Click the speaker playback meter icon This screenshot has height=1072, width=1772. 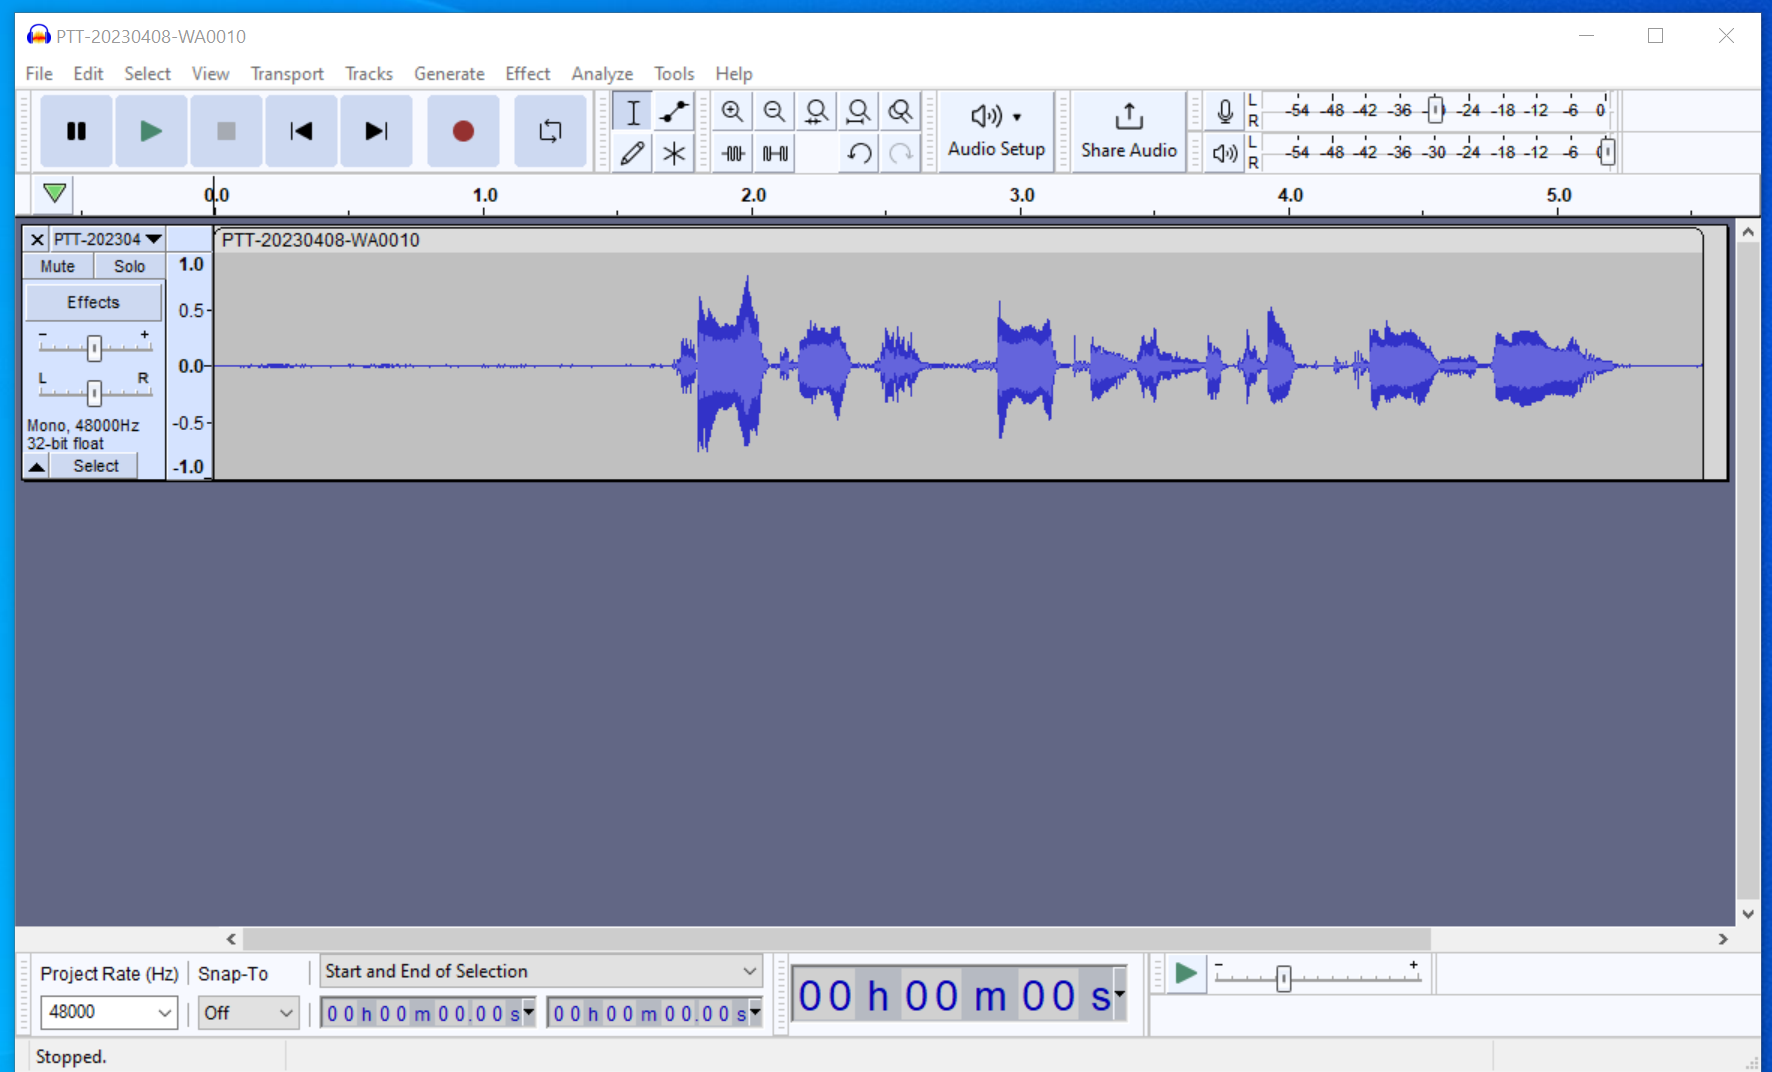click(x=1225, y=153)
